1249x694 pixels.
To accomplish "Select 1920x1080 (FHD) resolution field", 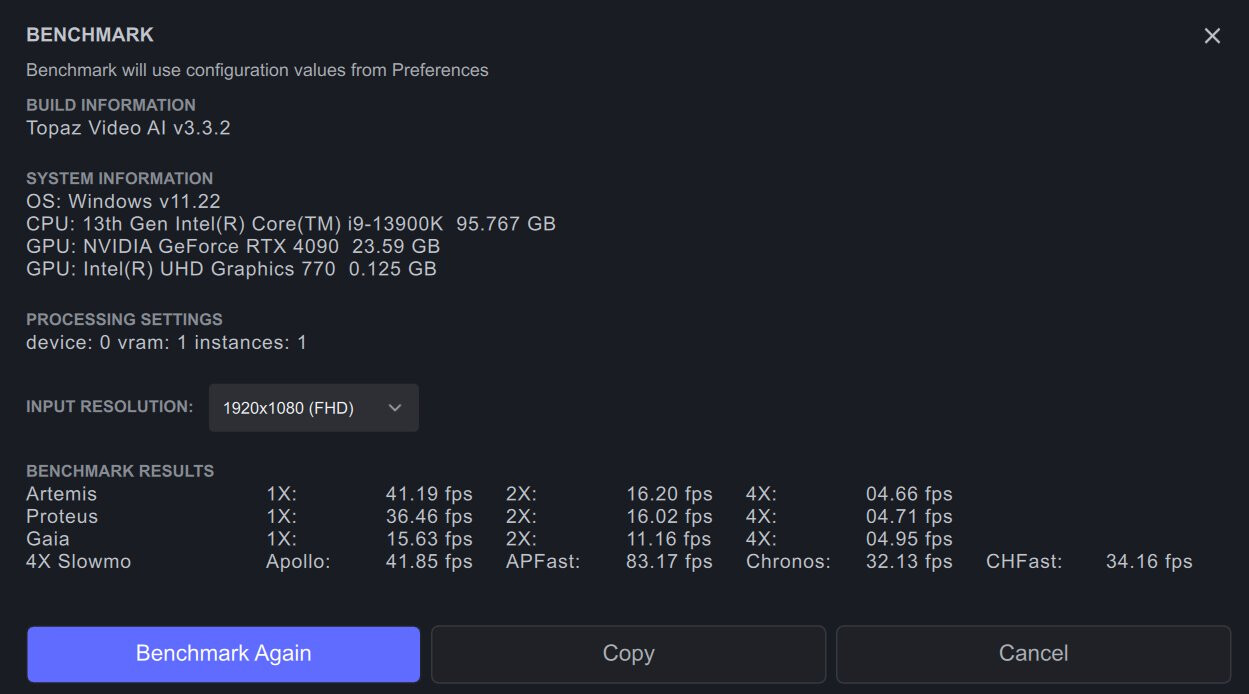I will pyautogui.click(x=290, y=407).
